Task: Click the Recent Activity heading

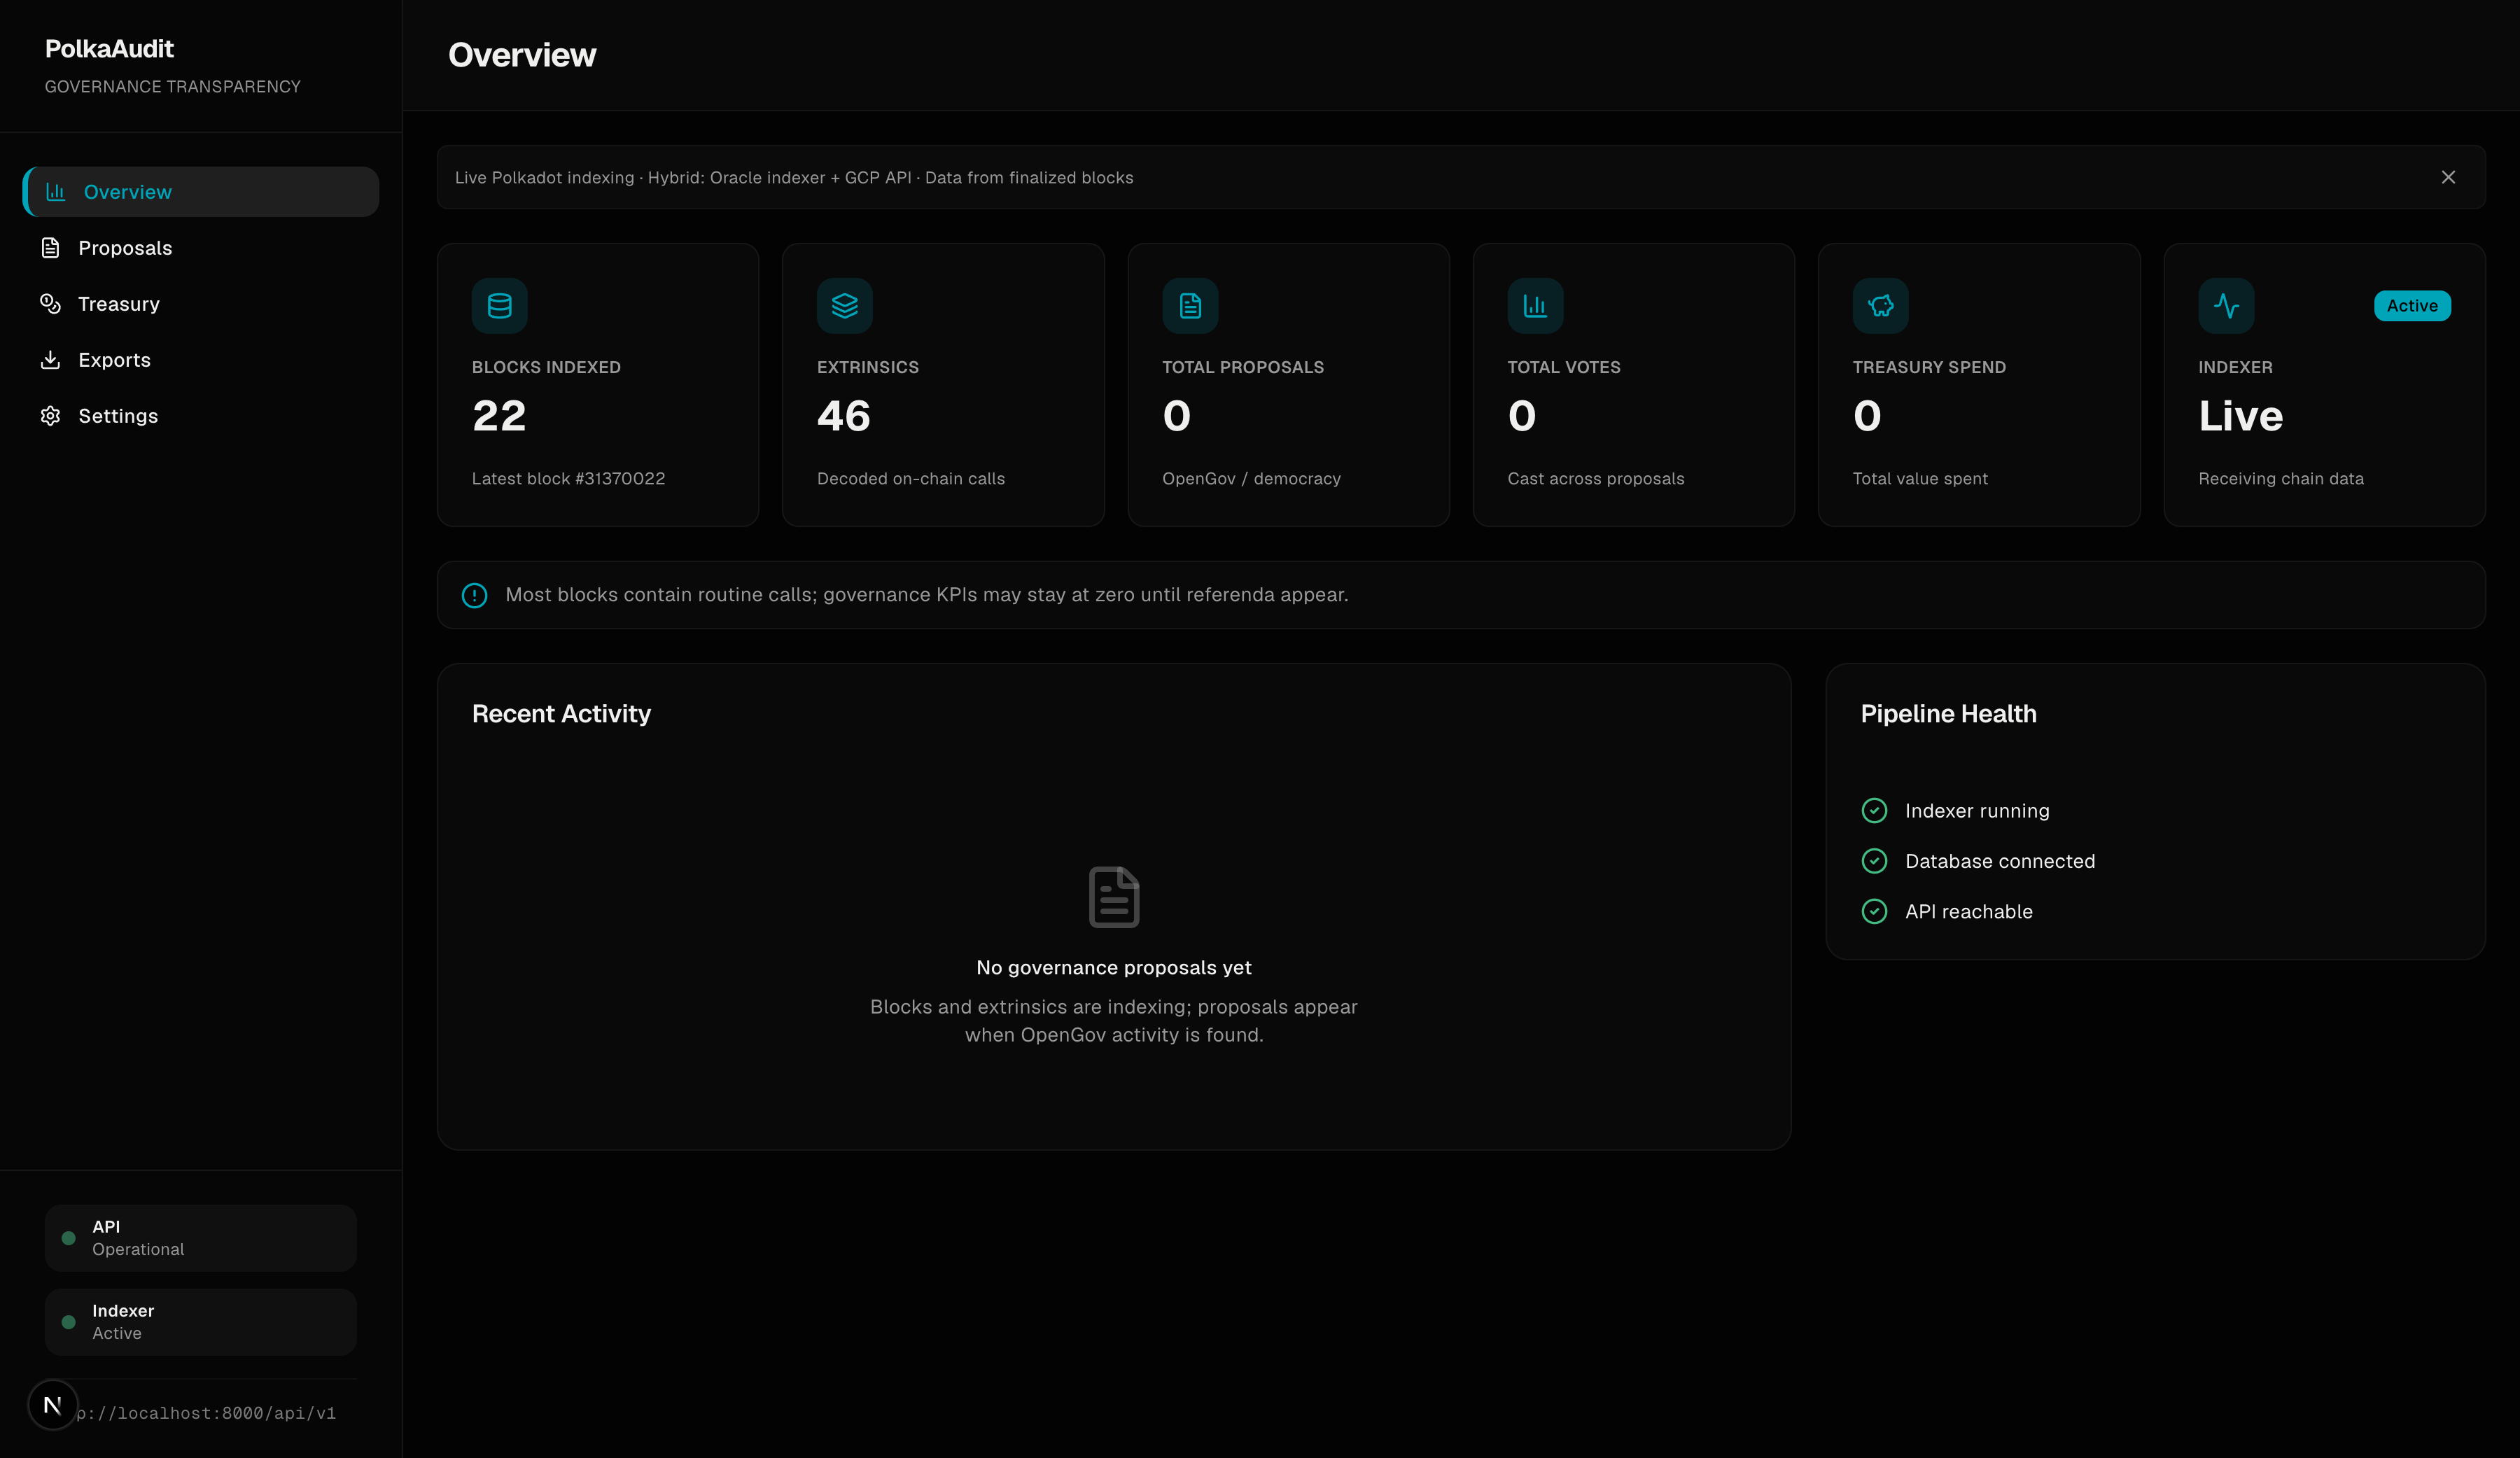Action: (x=561, y=714)
